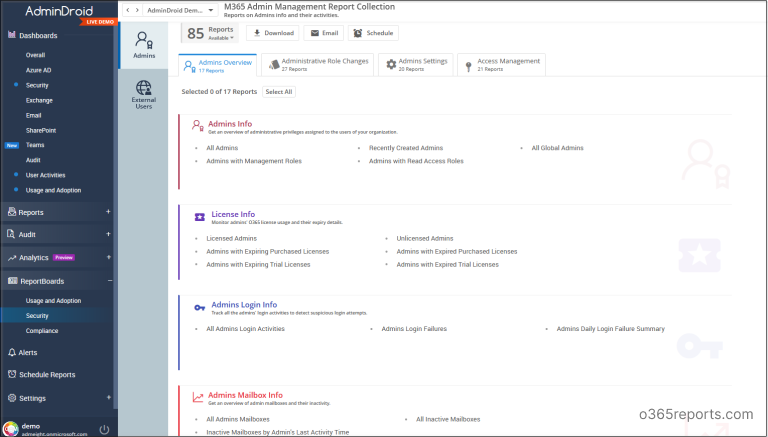Viewport: 768px width, 437px height.
Task: Click the Schedule Reports clock icon
Action: pos(12,374)
